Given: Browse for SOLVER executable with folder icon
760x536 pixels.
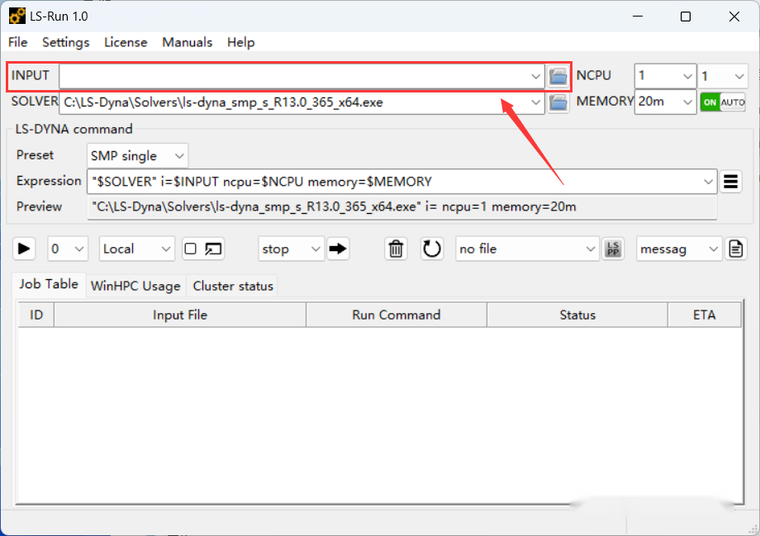Looking at the screenshot, I should click(x=558, y=102).
